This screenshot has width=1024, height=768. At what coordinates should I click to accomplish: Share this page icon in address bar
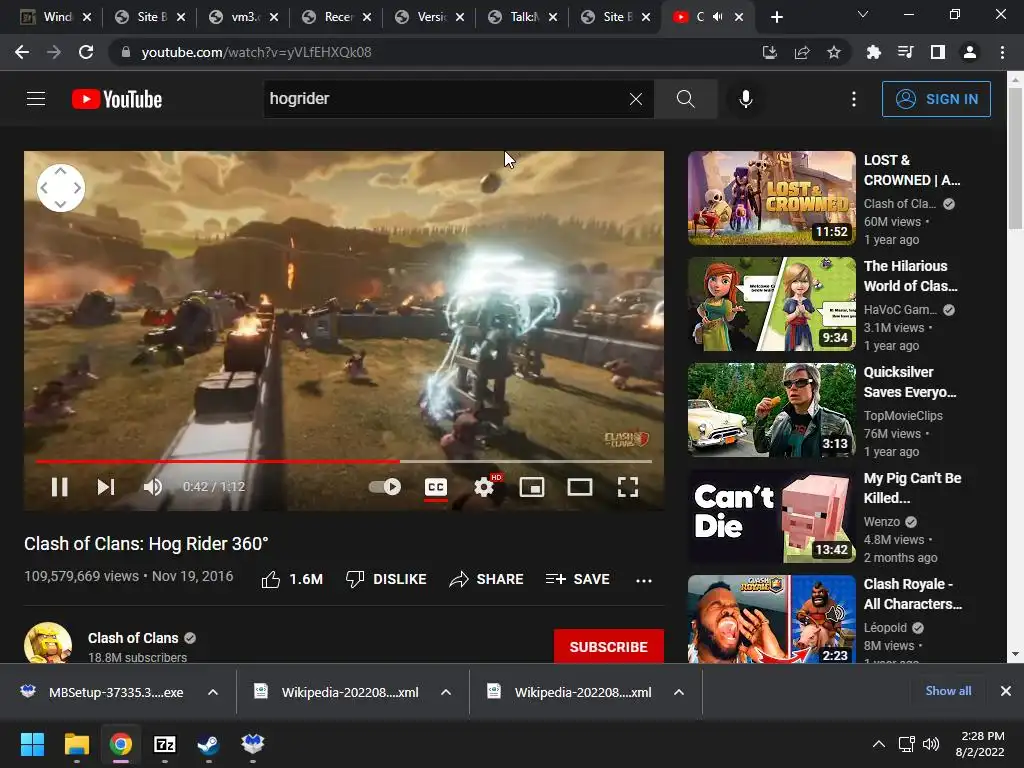click(802, 52)
